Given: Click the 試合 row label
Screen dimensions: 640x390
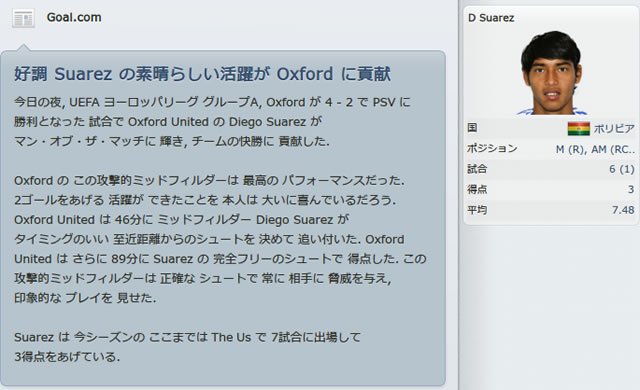Looking at the screenshot, I should 477,169.
